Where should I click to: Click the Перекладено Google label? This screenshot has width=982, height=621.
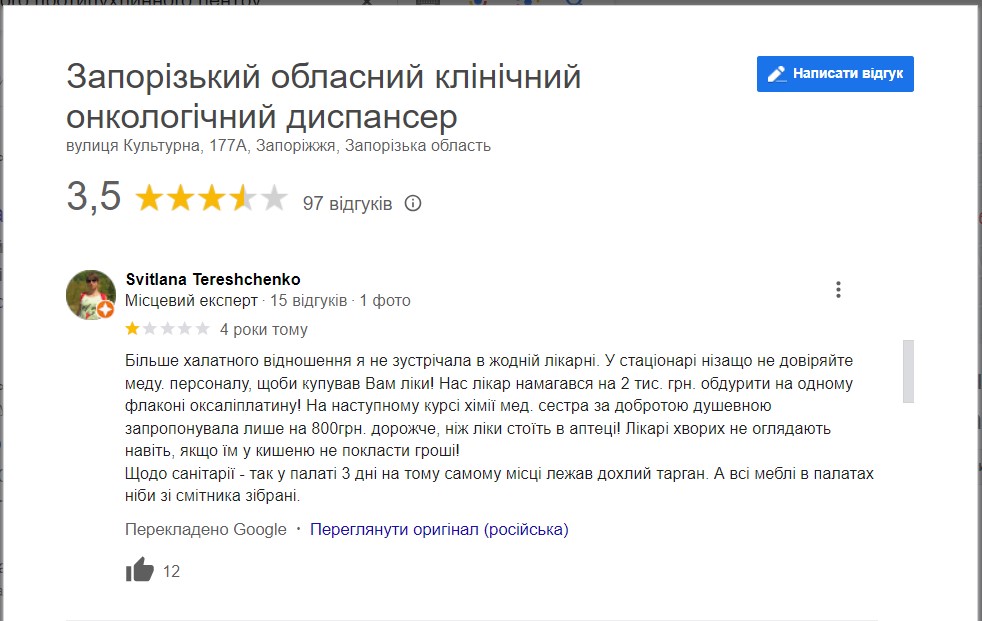click(x=205, y=529)
